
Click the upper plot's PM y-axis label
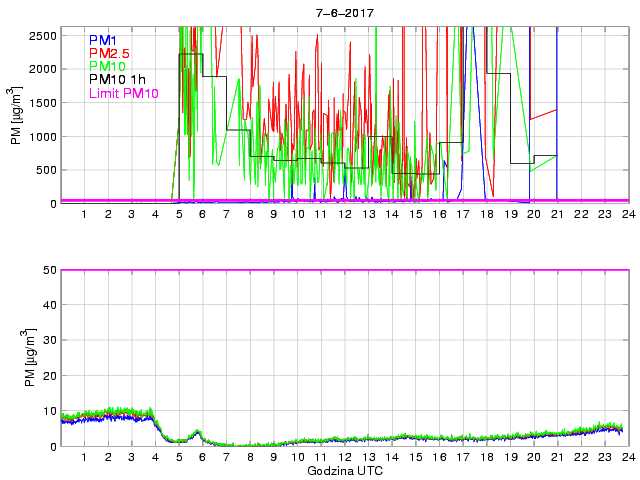pyautogui.click(x=17, y=115)
